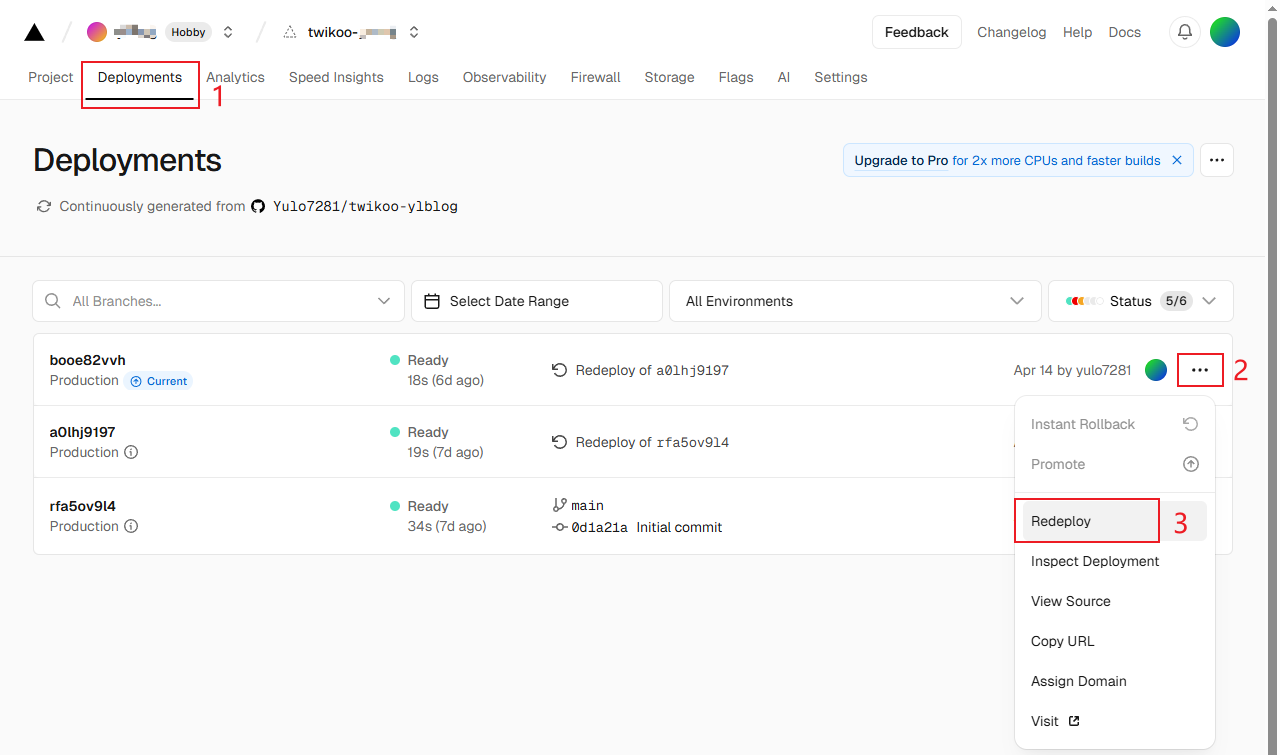Click the info icon next to a0lhj9197 Production

tap(131, 452)
